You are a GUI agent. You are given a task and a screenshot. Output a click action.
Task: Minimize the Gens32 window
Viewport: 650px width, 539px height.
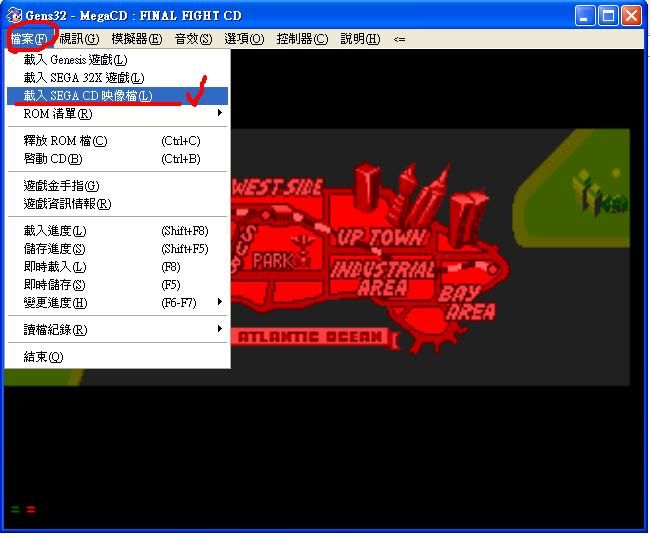point(585,16)
